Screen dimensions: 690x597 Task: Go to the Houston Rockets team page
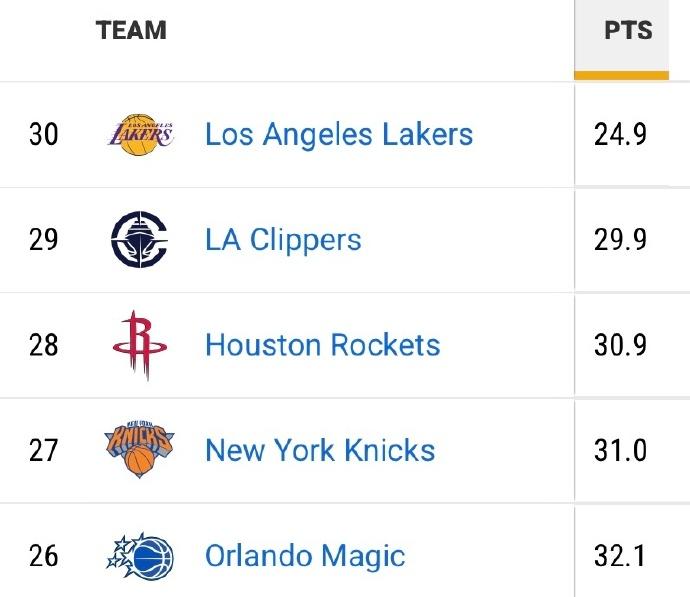pyautogui.click(x=322, y=345)
